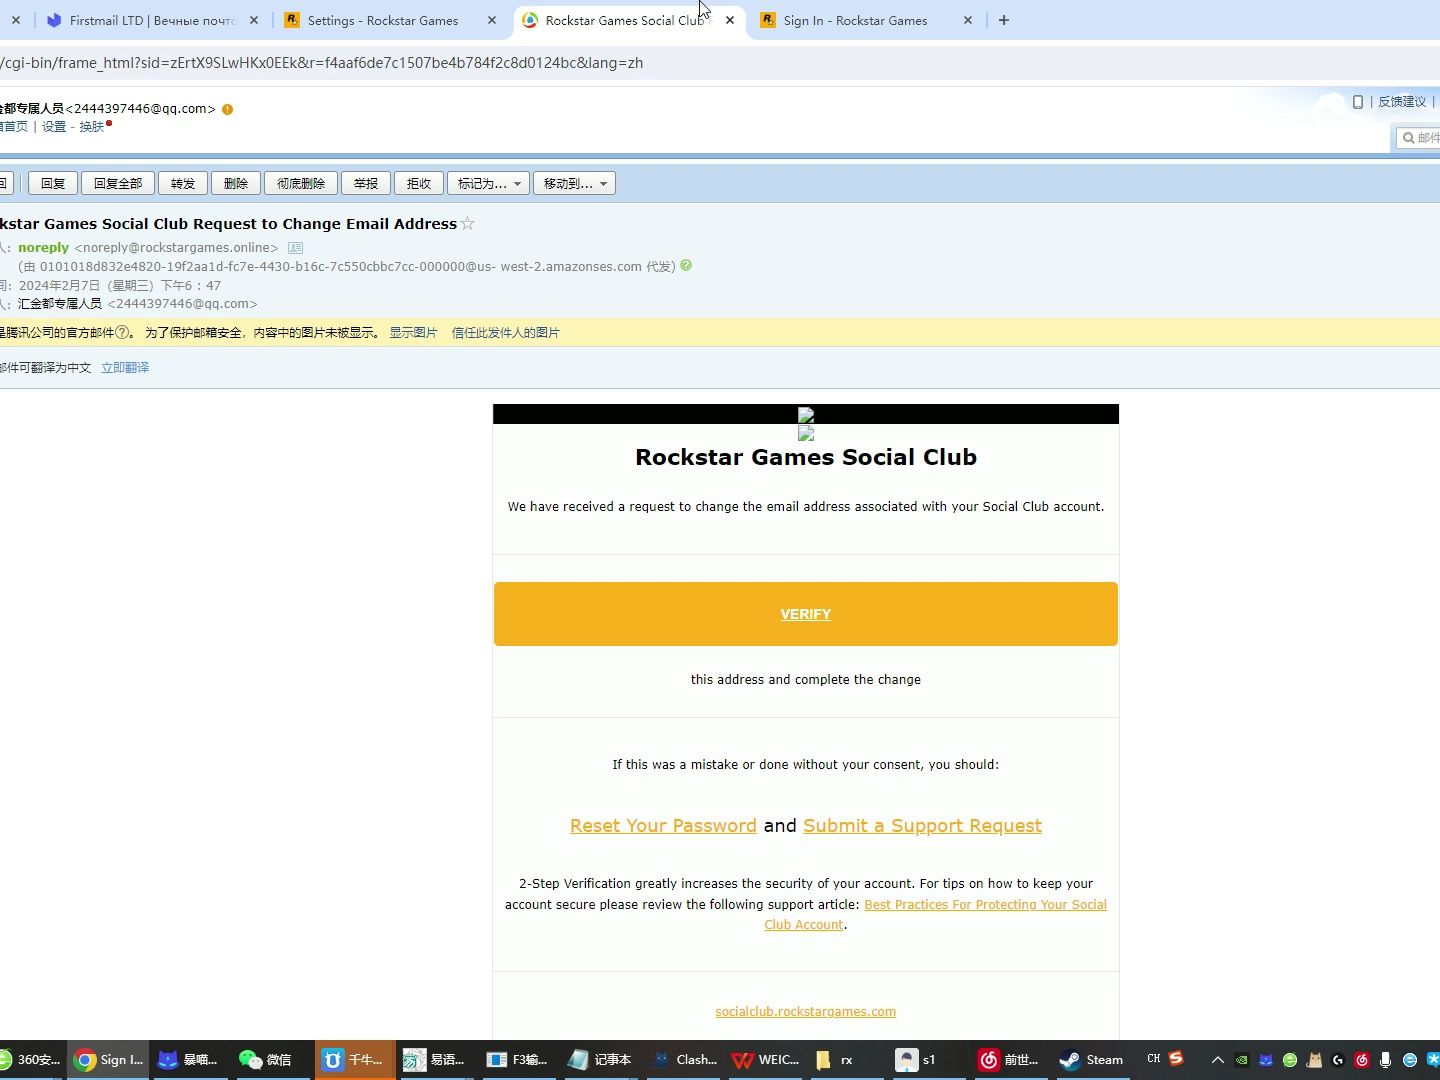Click help question mark in yellow notice bar

click(x=122, y=332)
